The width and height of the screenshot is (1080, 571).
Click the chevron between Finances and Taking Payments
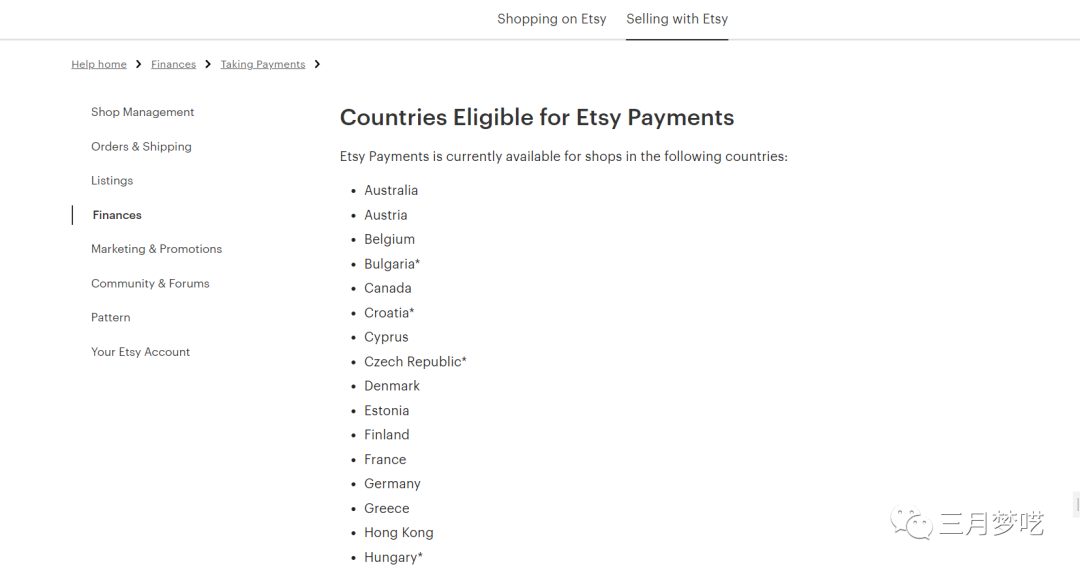point(208,64)
